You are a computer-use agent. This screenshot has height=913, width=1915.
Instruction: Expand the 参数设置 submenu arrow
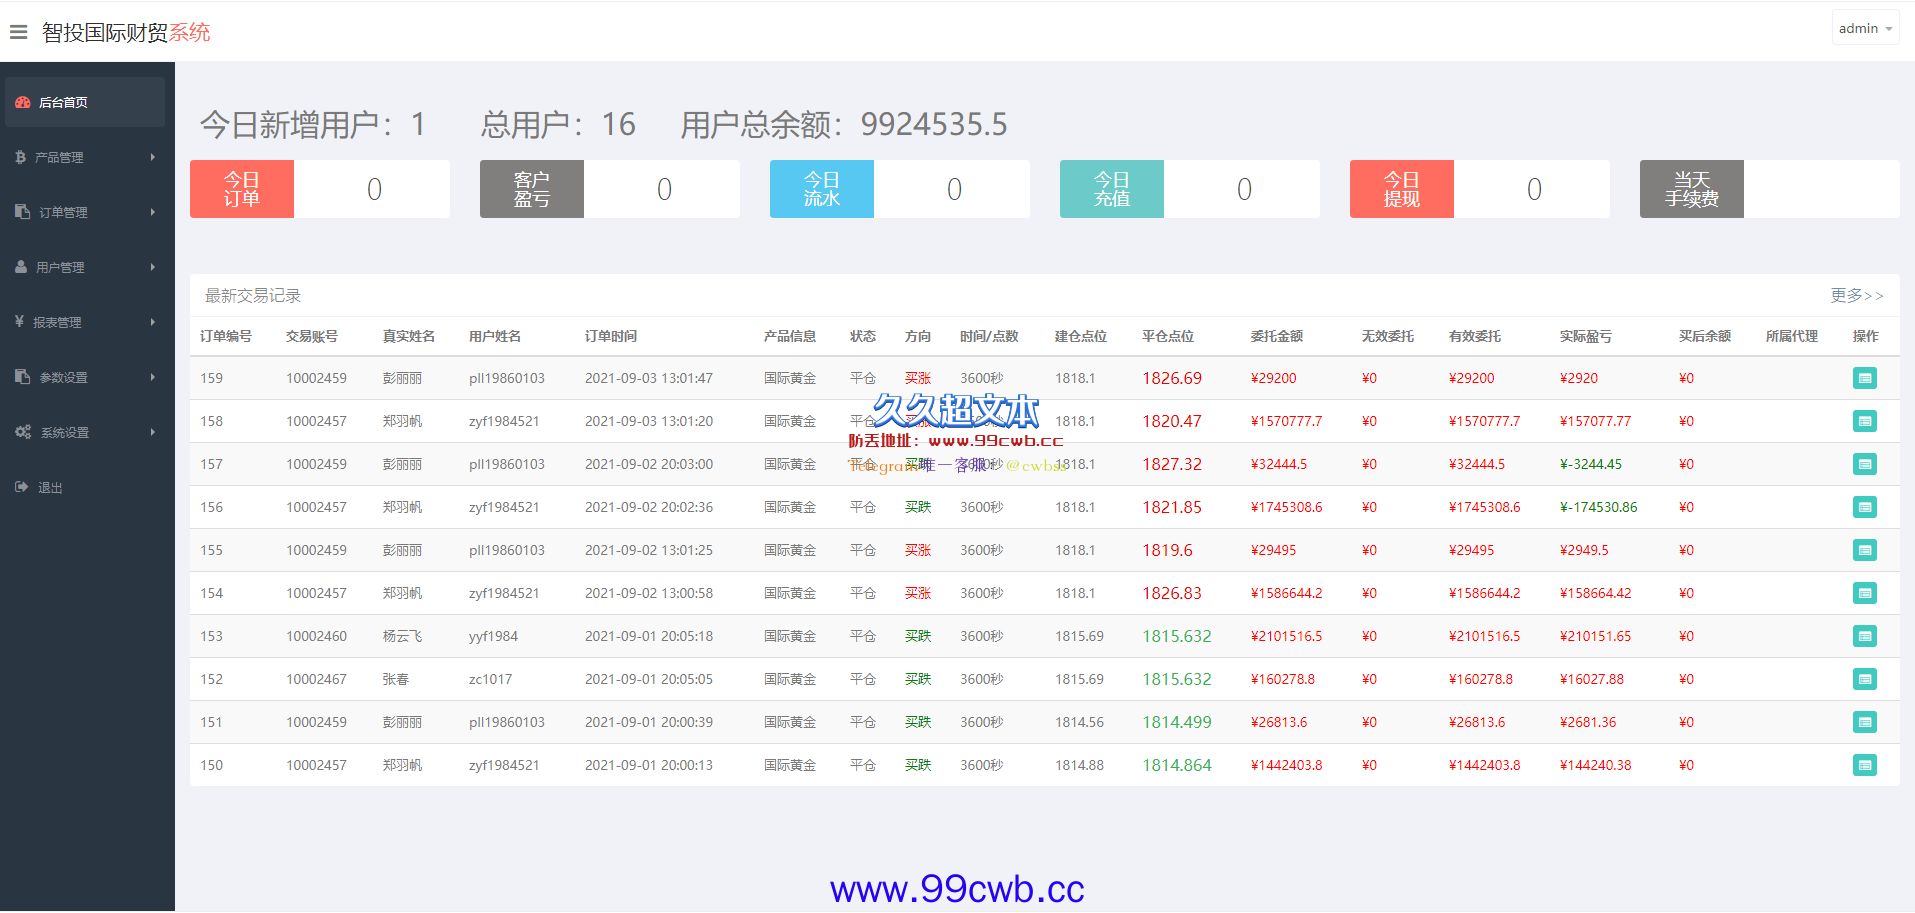[153, 377]
